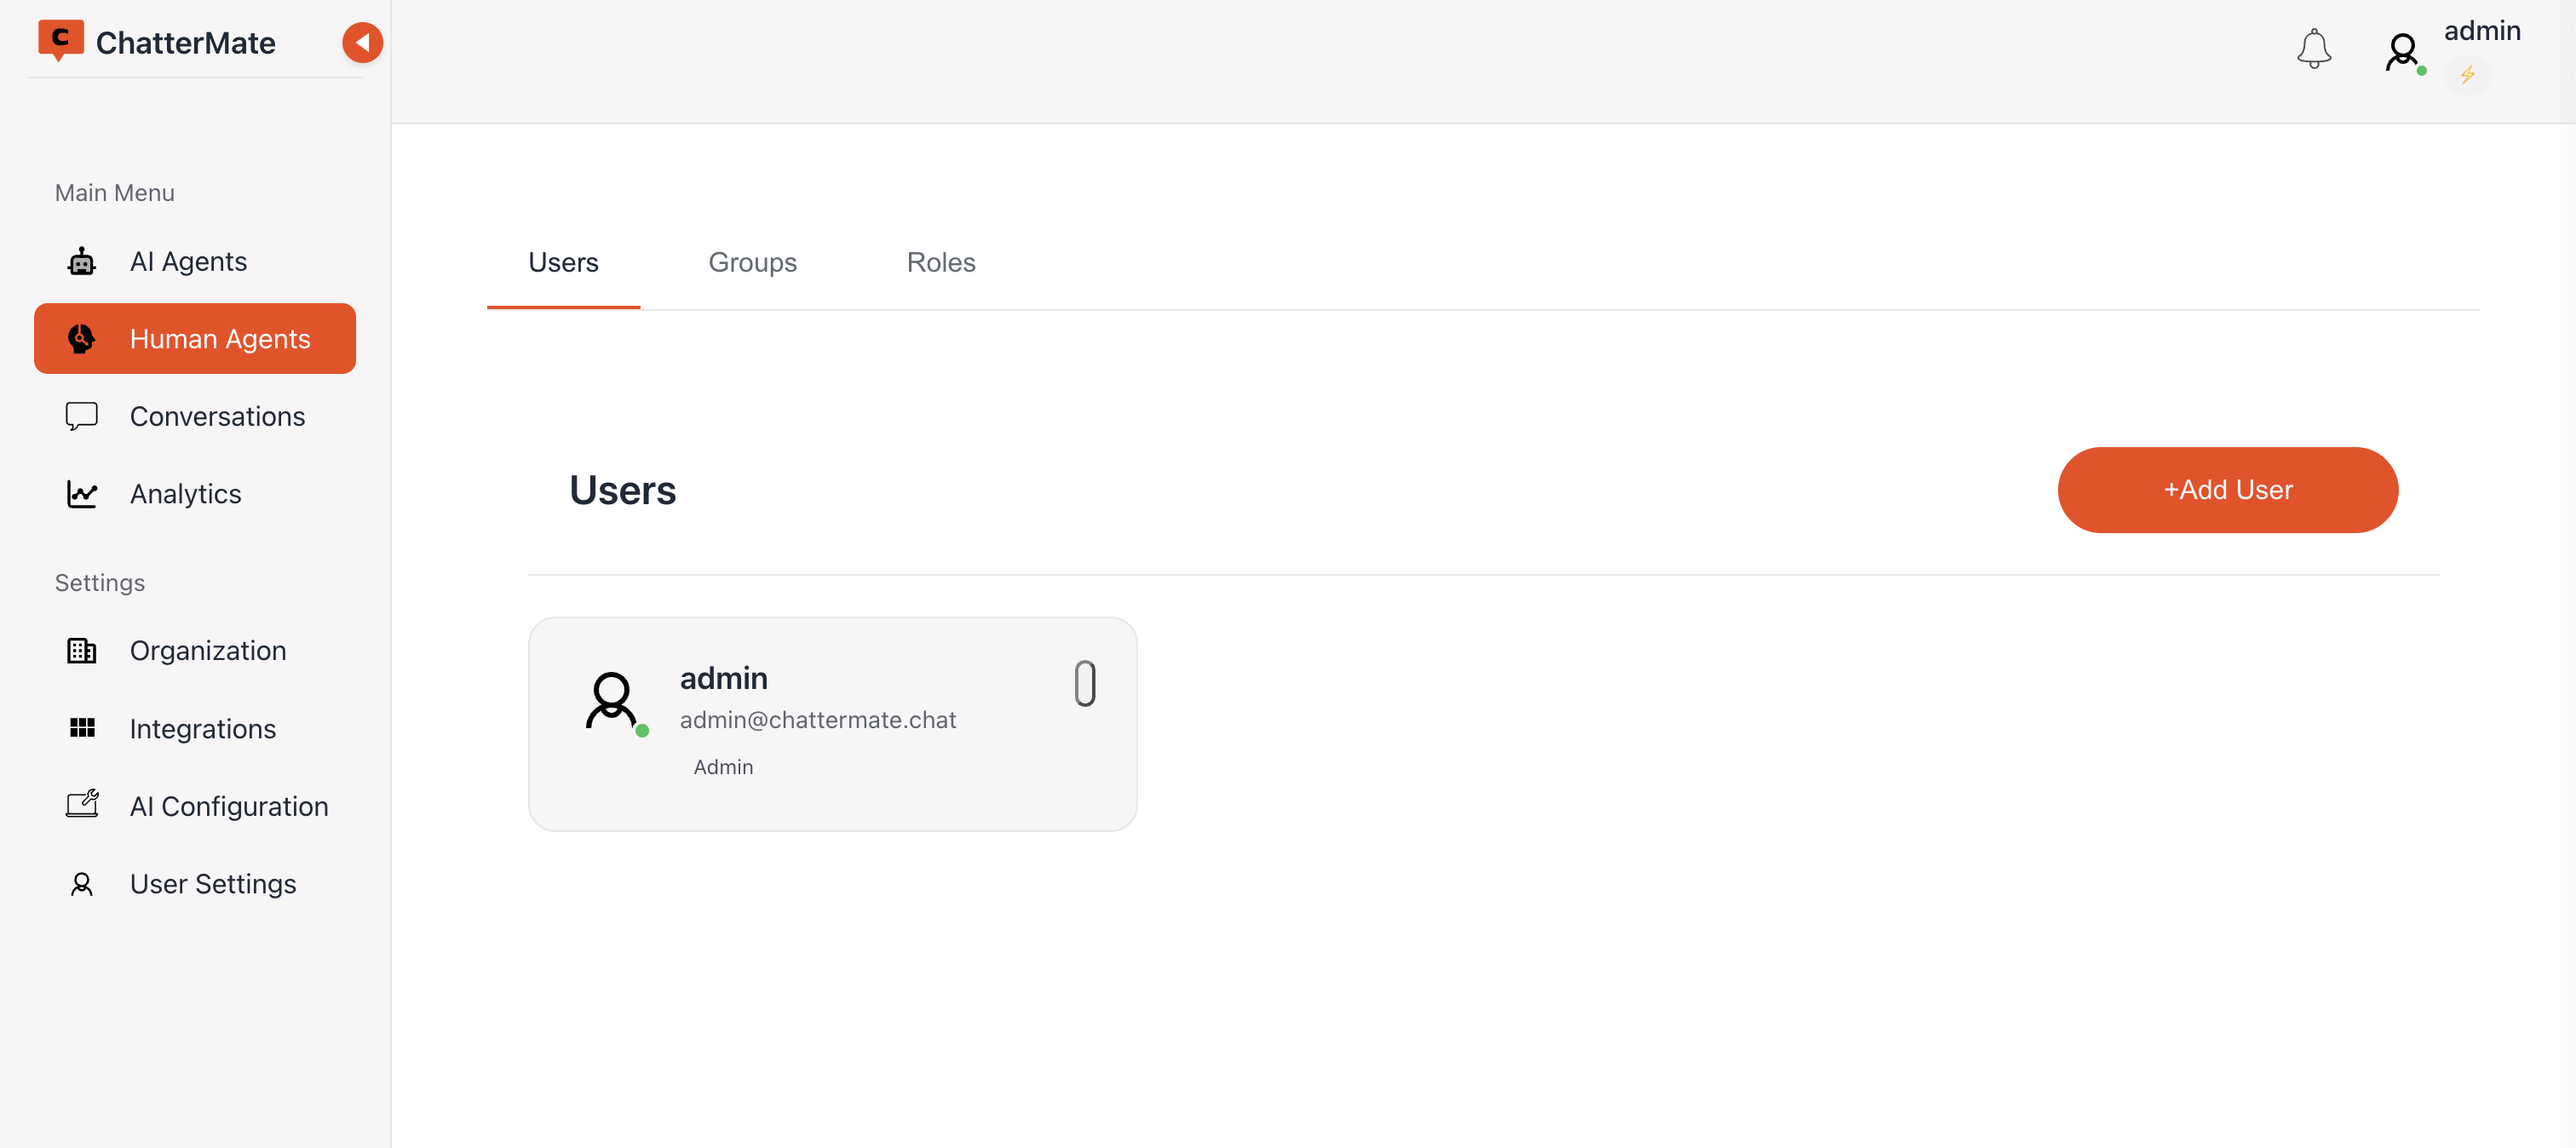Screen dimensions: 2576x1148
Task: Click the lightning bolt status icon
Action: tap(2468, 73)
